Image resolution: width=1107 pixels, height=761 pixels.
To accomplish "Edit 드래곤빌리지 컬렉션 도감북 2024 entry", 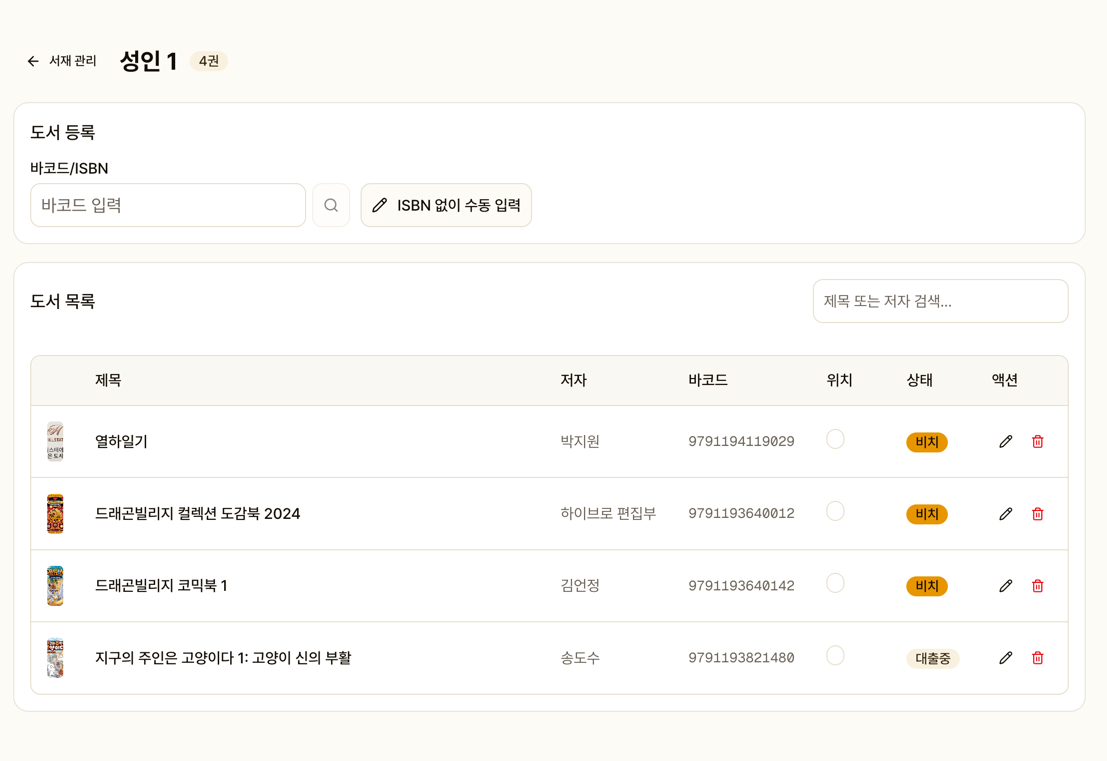I will coord(1005,514).
